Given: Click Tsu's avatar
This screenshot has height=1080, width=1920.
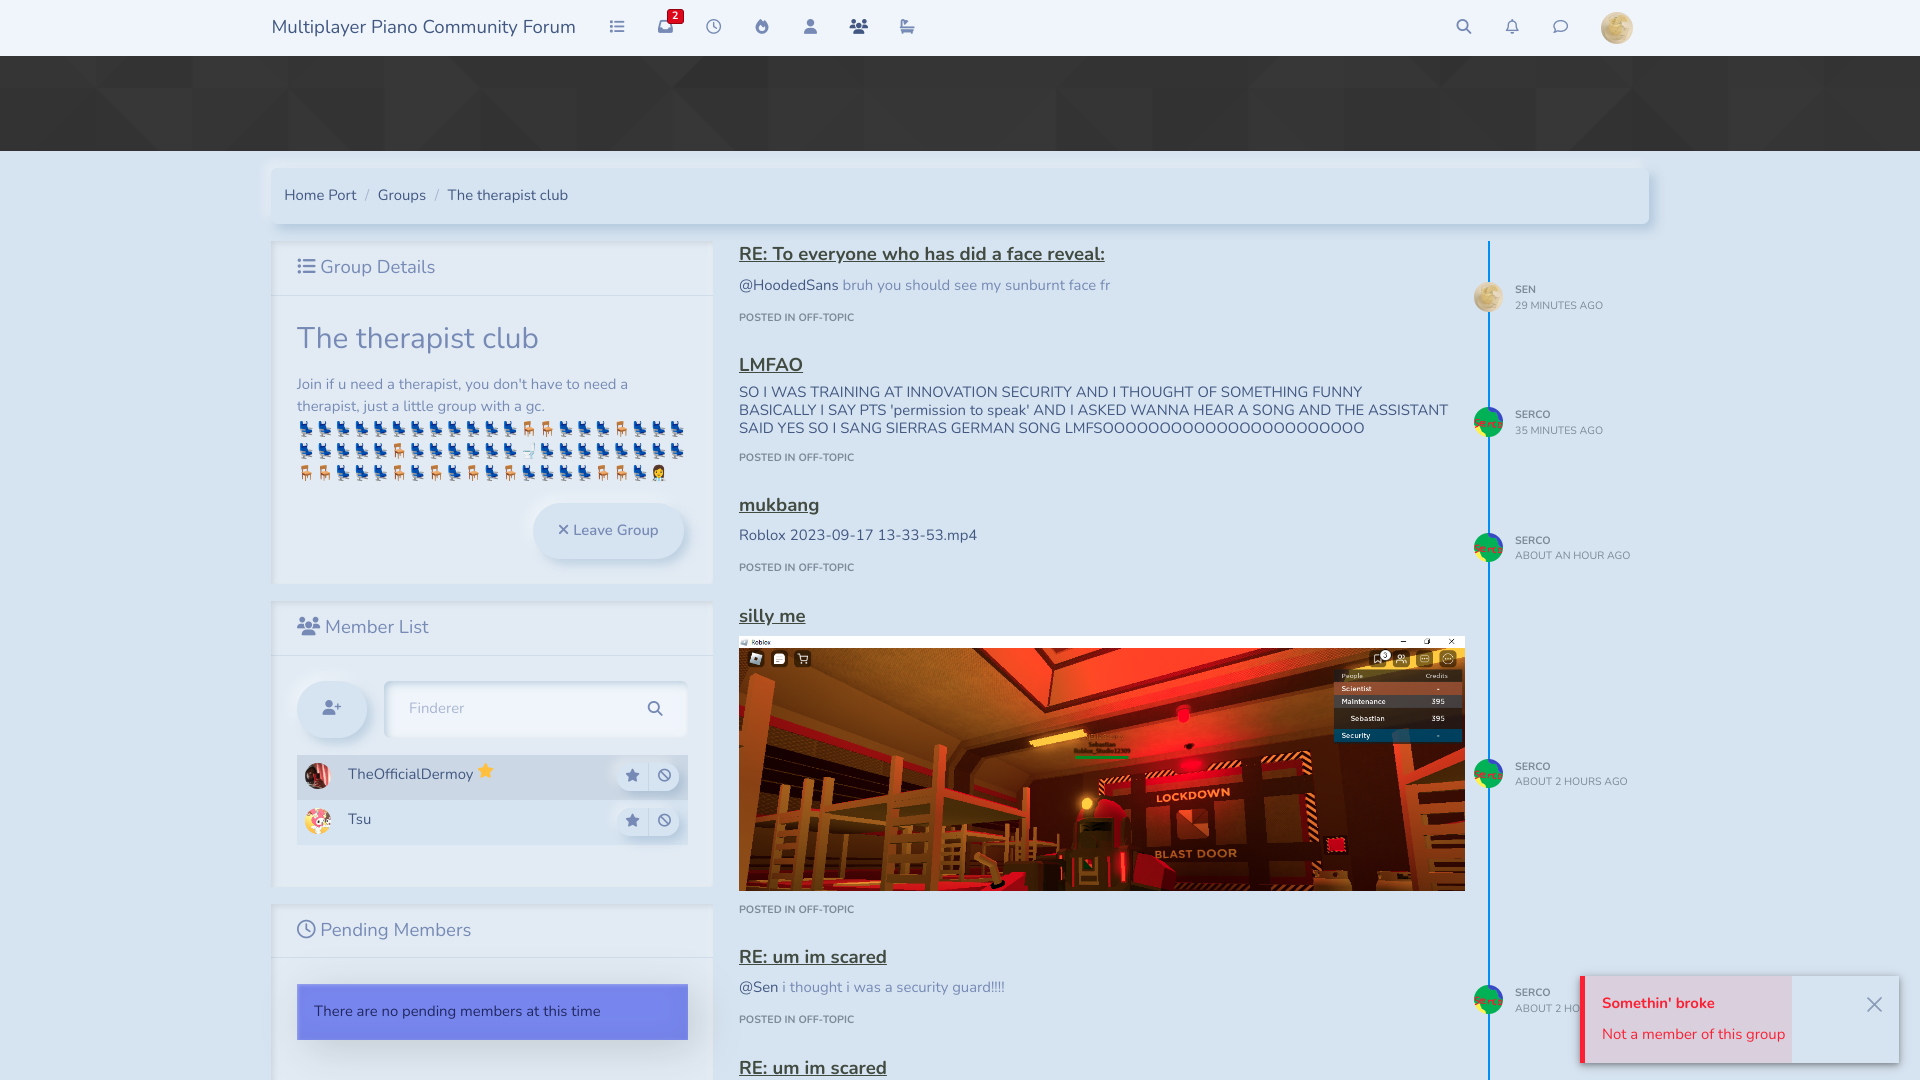Looking at the screenshot, I should 318,821.
